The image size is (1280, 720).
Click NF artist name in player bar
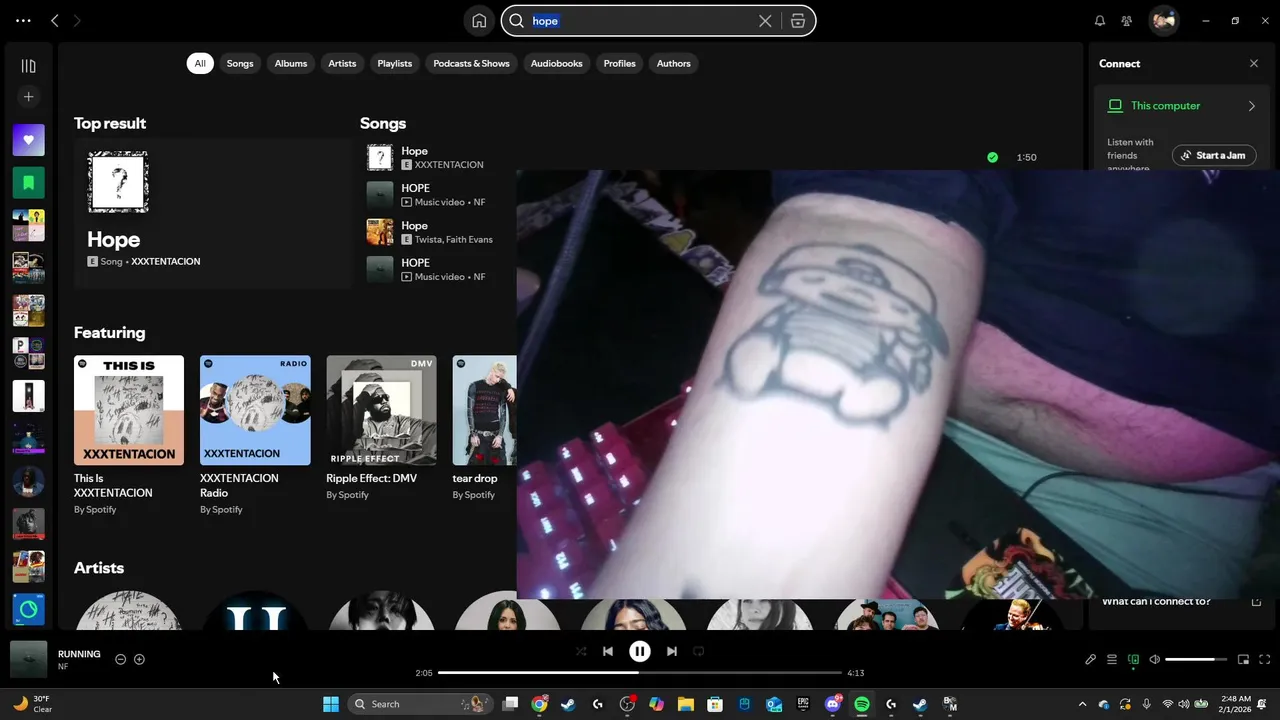coord(63,667)
